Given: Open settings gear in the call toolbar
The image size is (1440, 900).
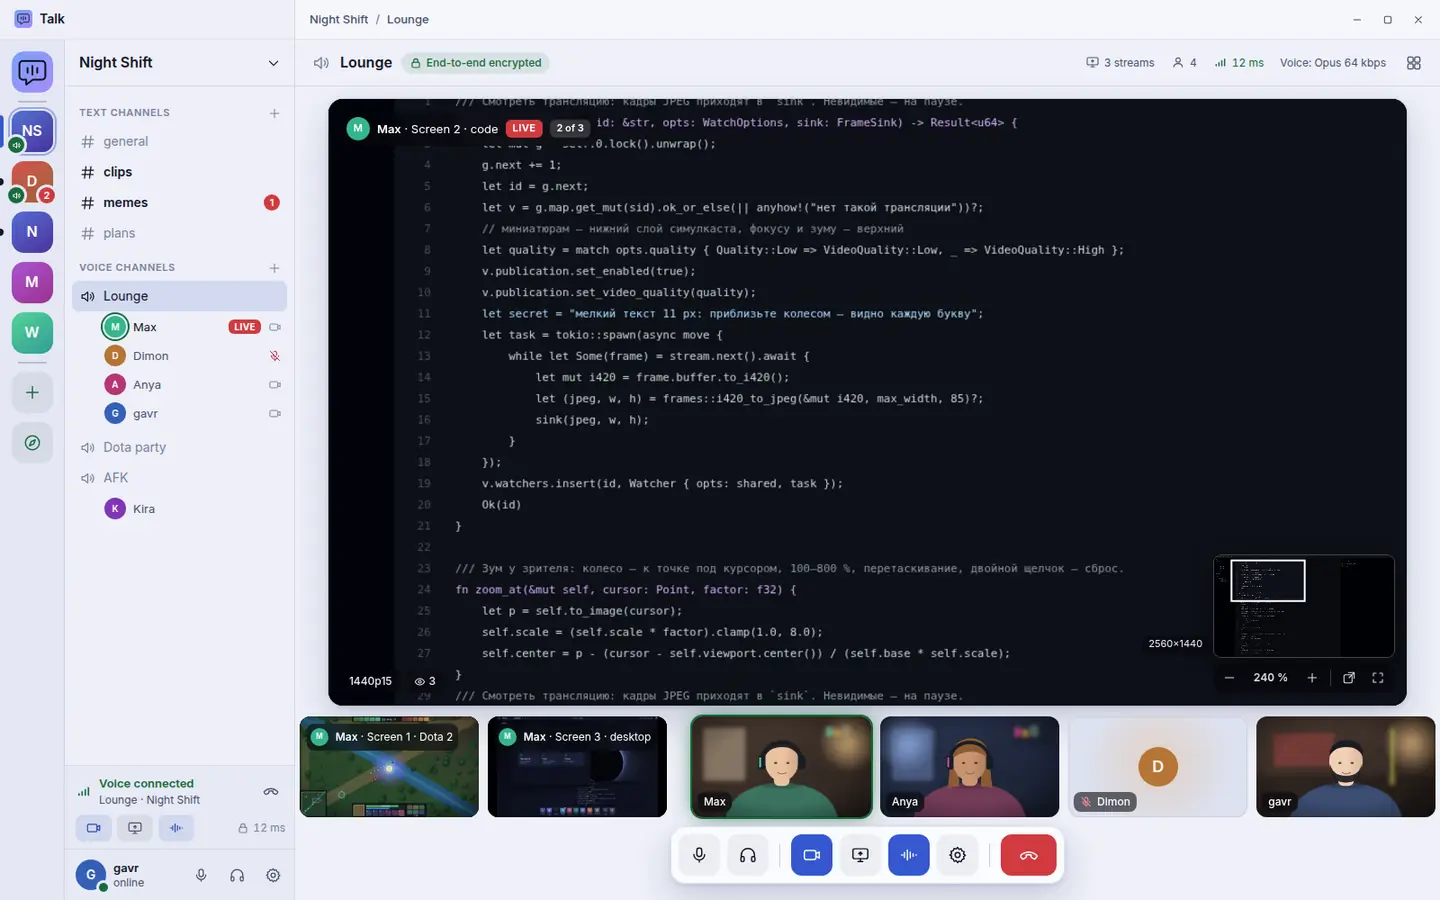Looking at the screenshot, I should tap(957, 855).
